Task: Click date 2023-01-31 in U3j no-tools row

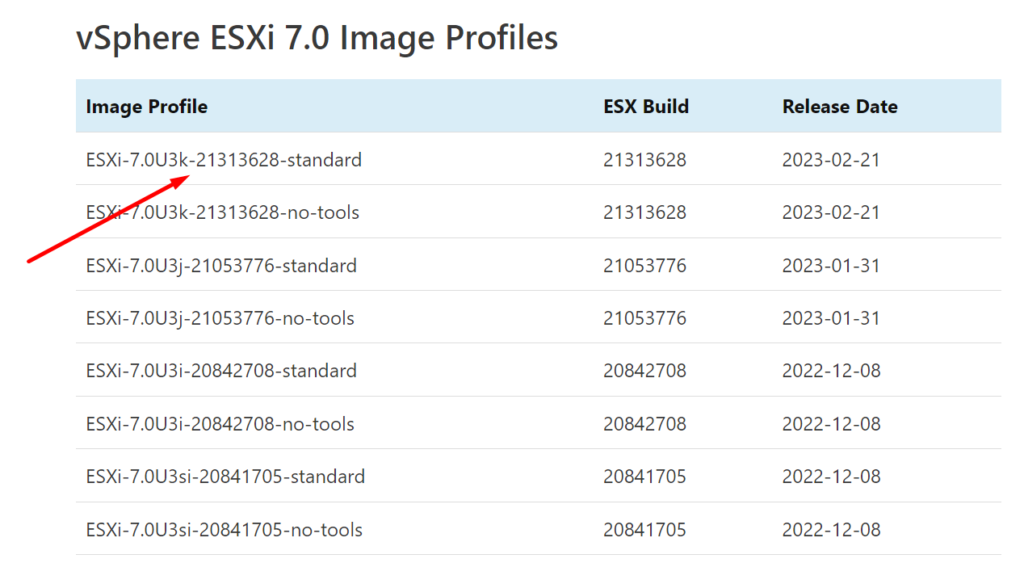Action: [x=831, y=318]
